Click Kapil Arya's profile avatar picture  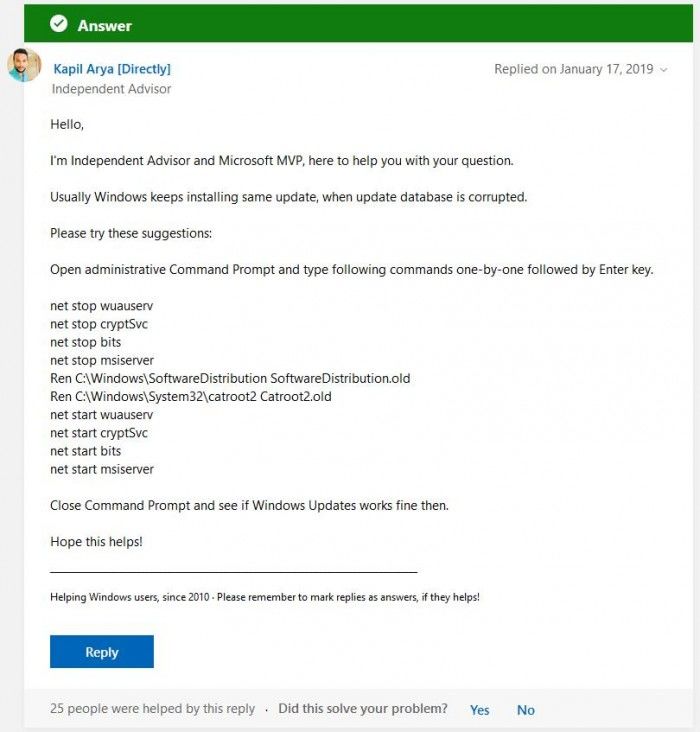pyautogui.click(x=24, y=66)
